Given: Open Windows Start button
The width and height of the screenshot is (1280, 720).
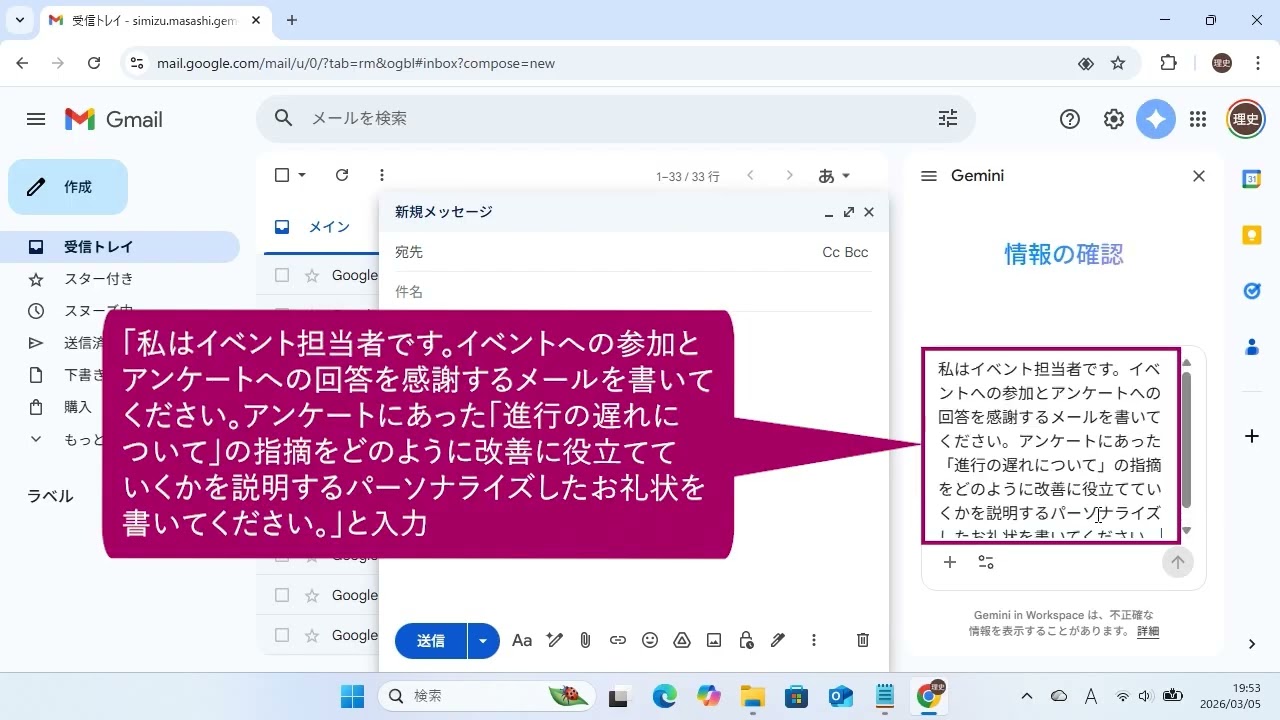Looking at the screenshot, I should tap(352, 696).
